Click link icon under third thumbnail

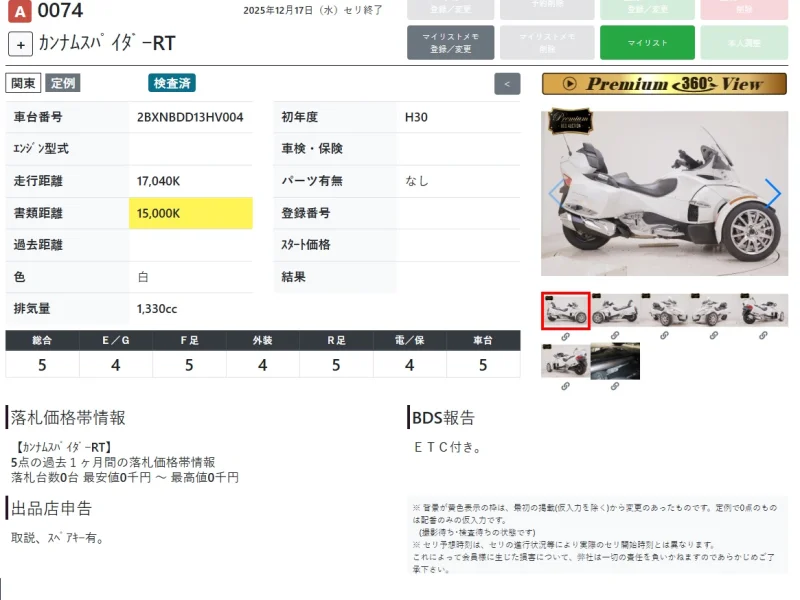tap(664, 335)
